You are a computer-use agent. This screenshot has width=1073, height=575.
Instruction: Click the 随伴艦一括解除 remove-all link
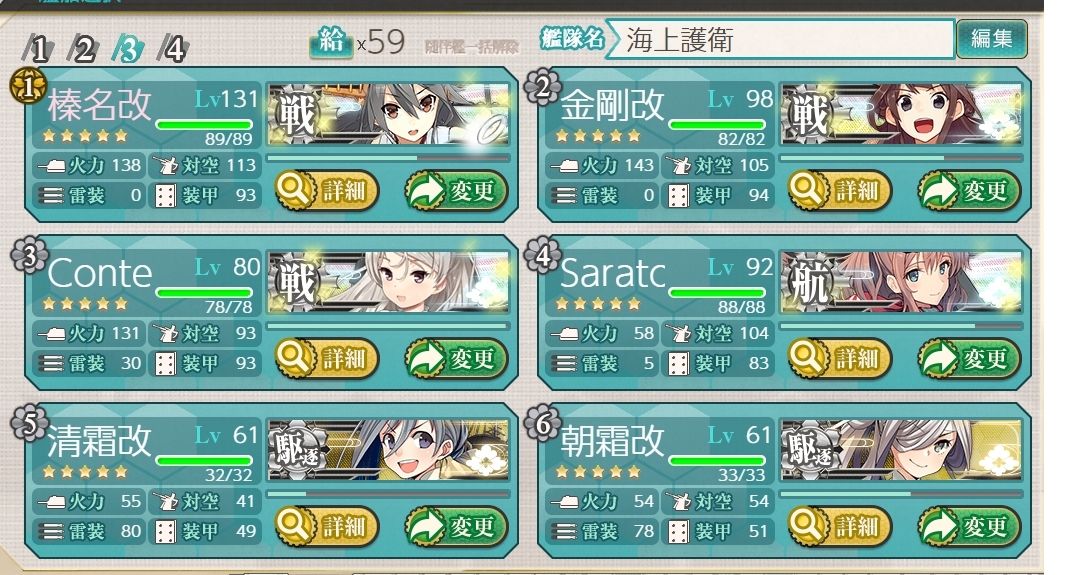[x=471, y=47]
